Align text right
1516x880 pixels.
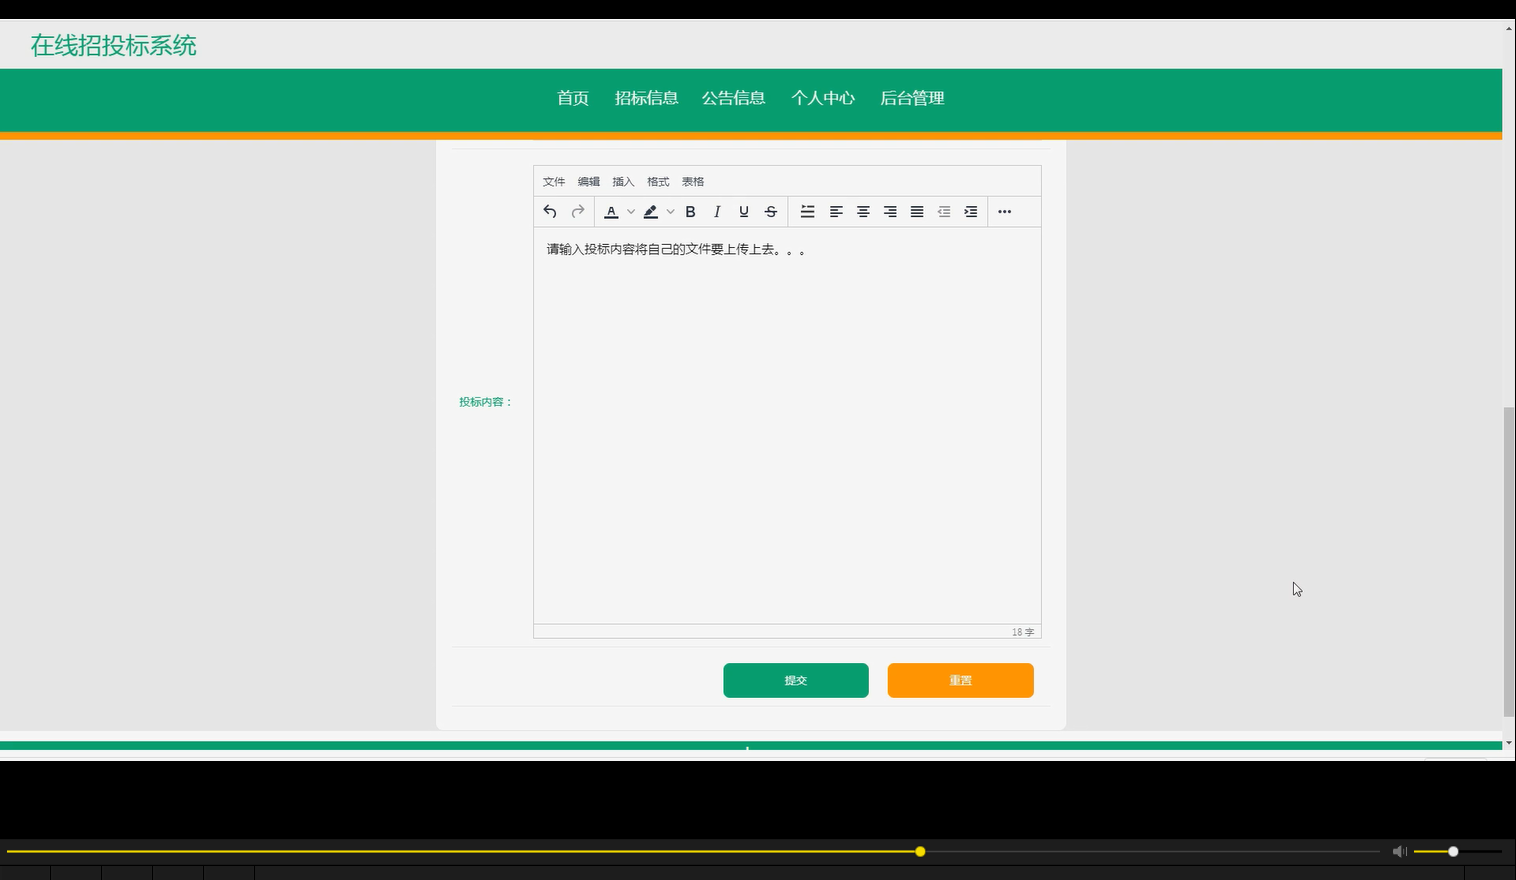coord(890,212)
